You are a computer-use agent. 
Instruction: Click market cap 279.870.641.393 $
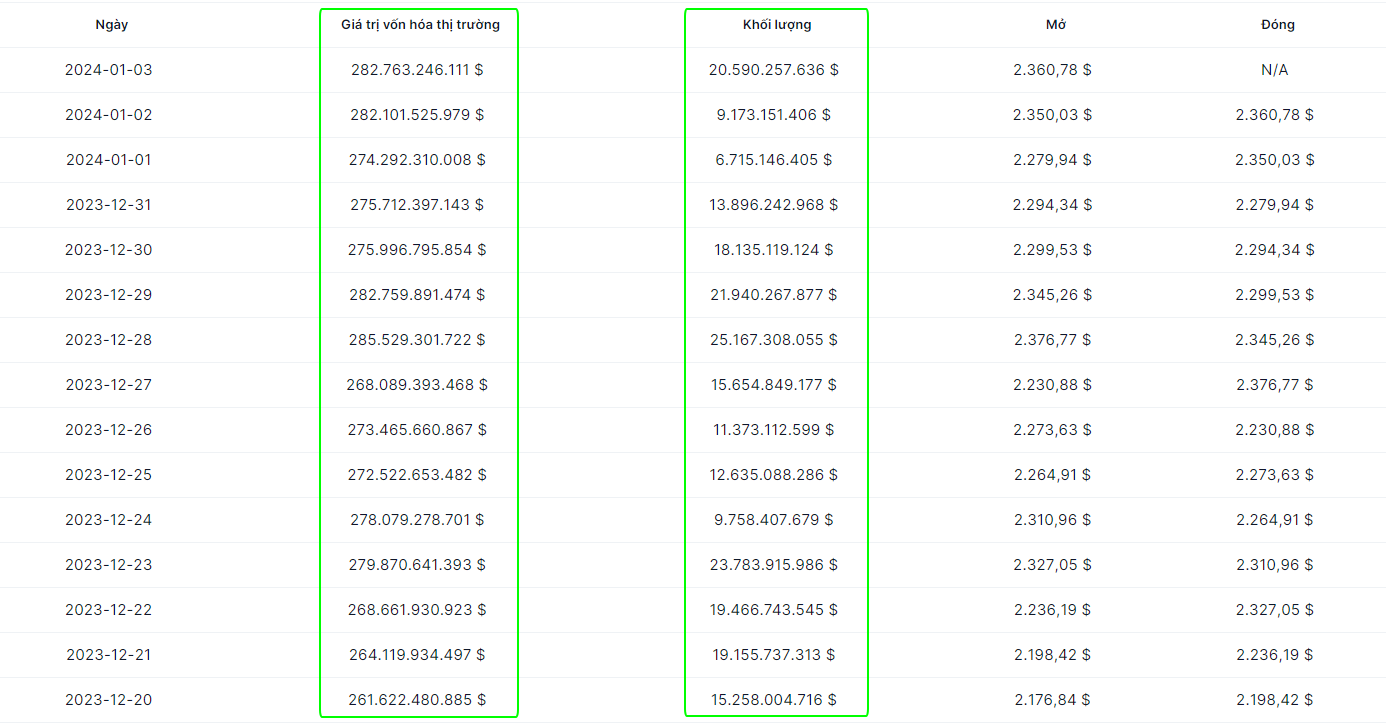[418, 565]
